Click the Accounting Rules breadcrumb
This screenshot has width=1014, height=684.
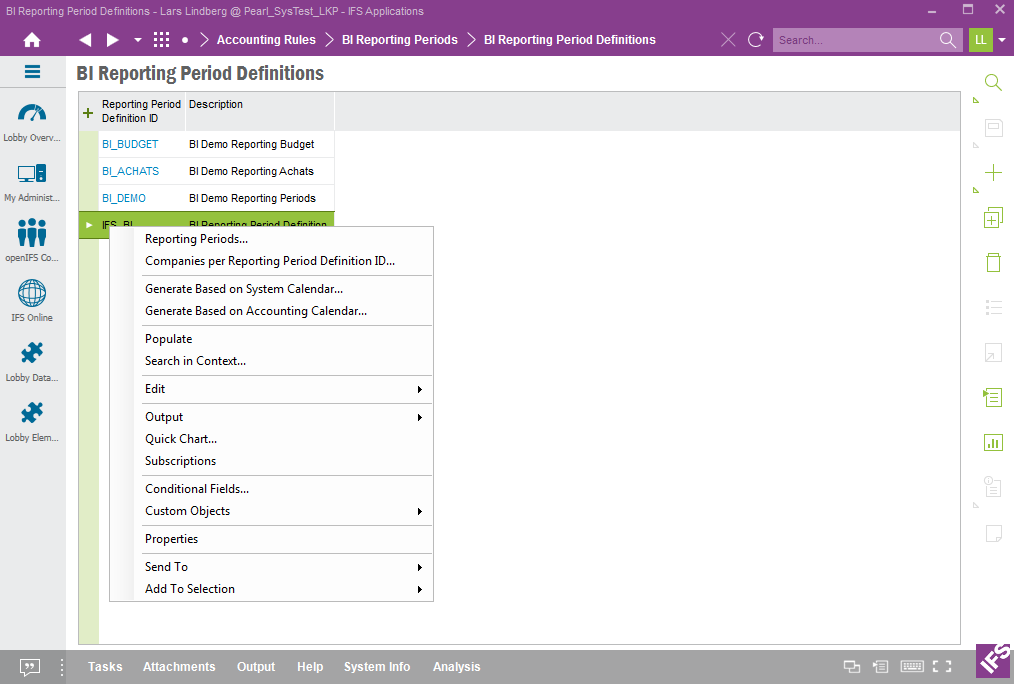(266, 40)
